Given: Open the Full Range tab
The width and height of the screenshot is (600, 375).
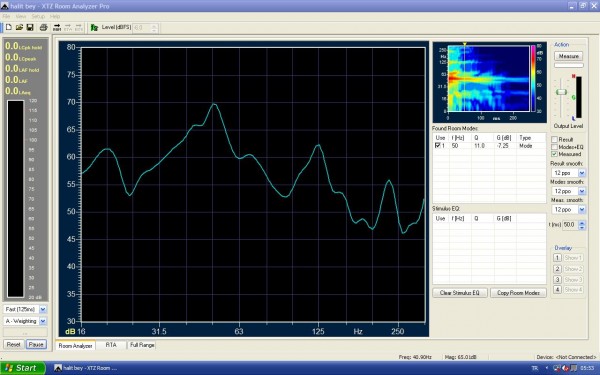Looking at the screenshot, I should tap(142, 345).
